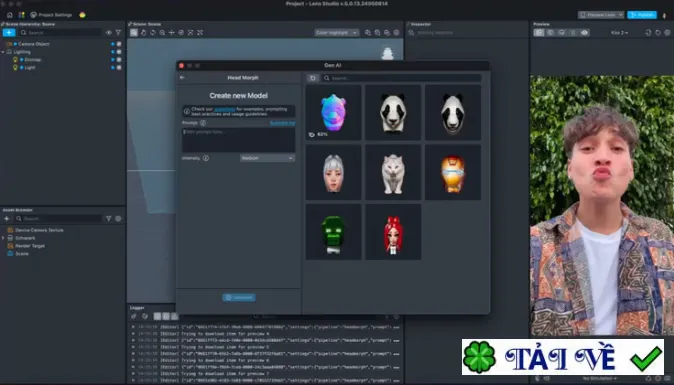Uncheck the Light object checkbox
This screenshot has height=385, width=674.
pos(119,67)
